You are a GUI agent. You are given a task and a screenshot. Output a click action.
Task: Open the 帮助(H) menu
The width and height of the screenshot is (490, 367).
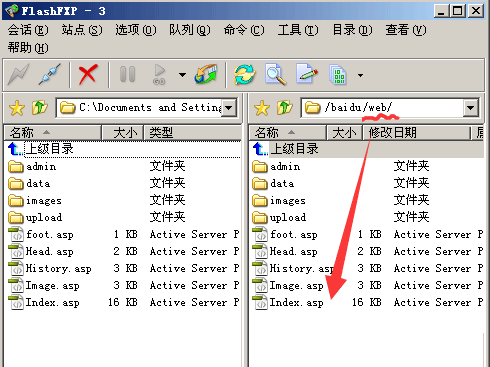[x=28, y=48]
